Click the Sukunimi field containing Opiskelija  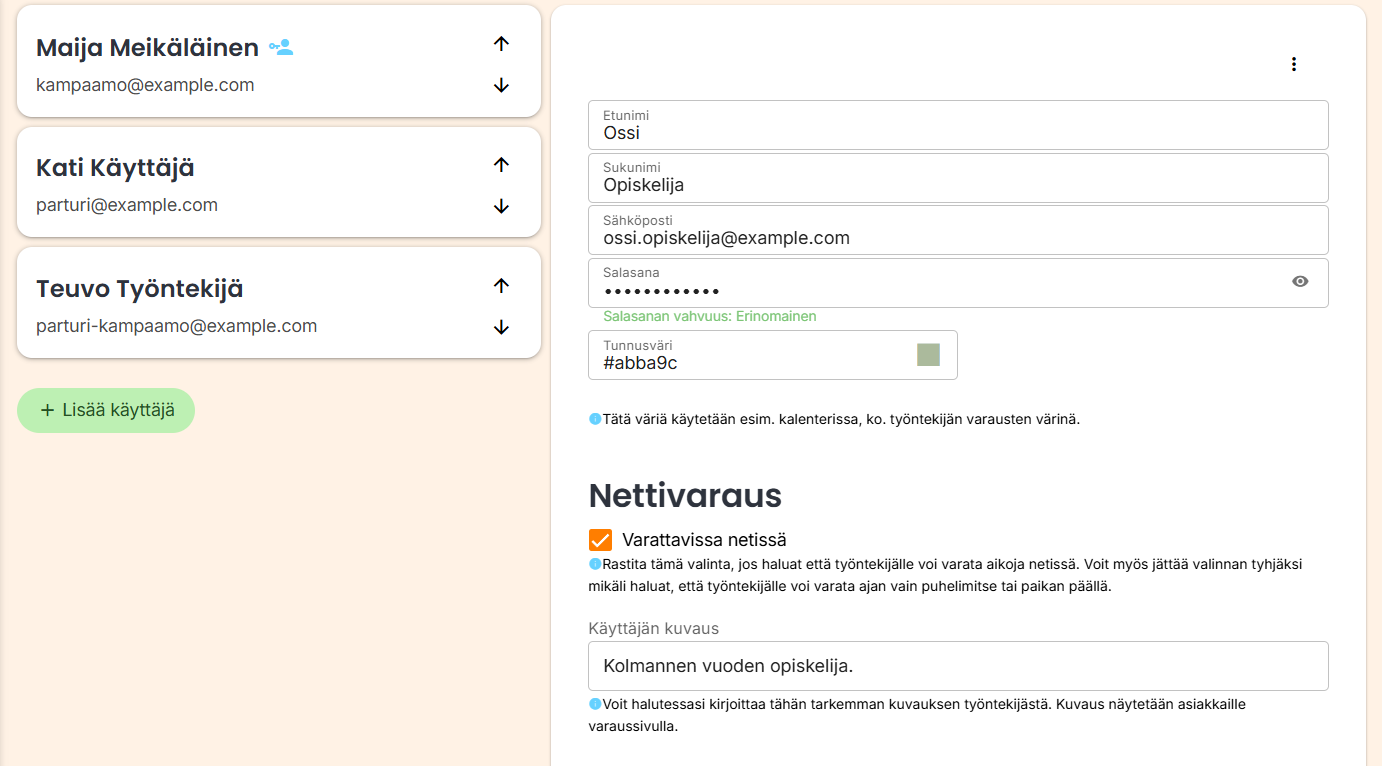[958, 178]
